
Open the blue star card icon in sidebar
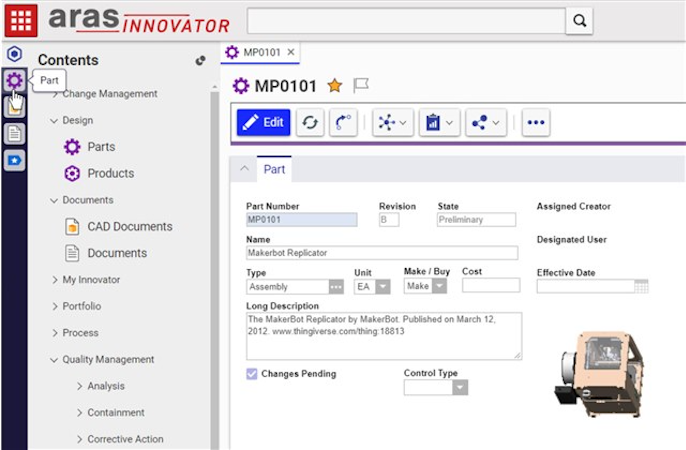14,160
